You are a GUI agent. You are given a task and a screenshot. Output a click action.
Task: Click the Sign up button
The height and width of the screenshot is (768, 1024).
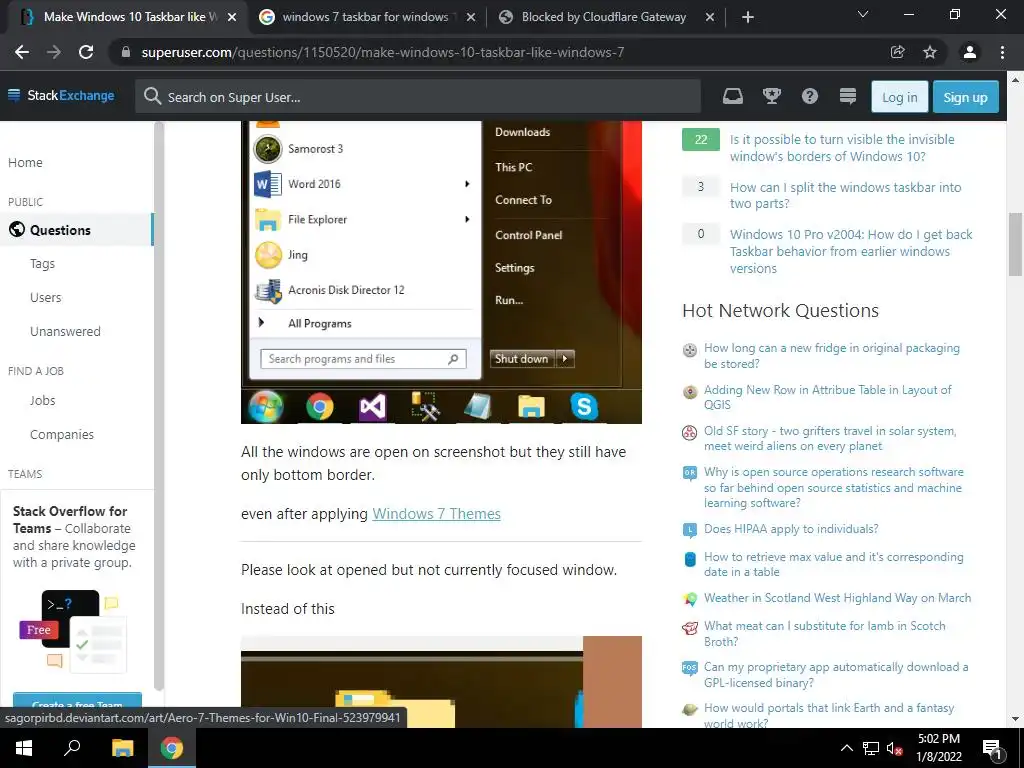[x=965, y=97]
